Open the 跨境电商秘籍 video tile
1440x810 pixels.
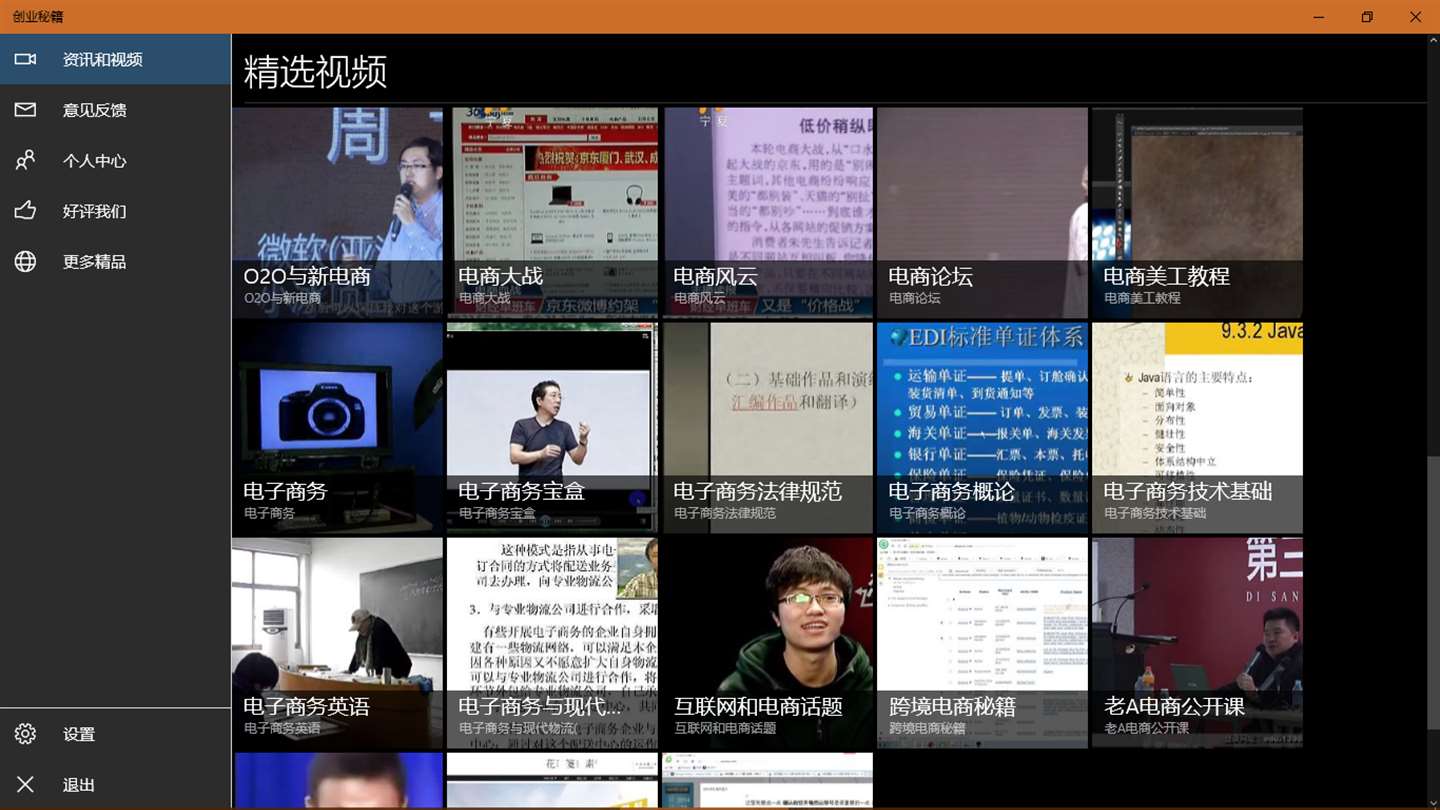982,643
